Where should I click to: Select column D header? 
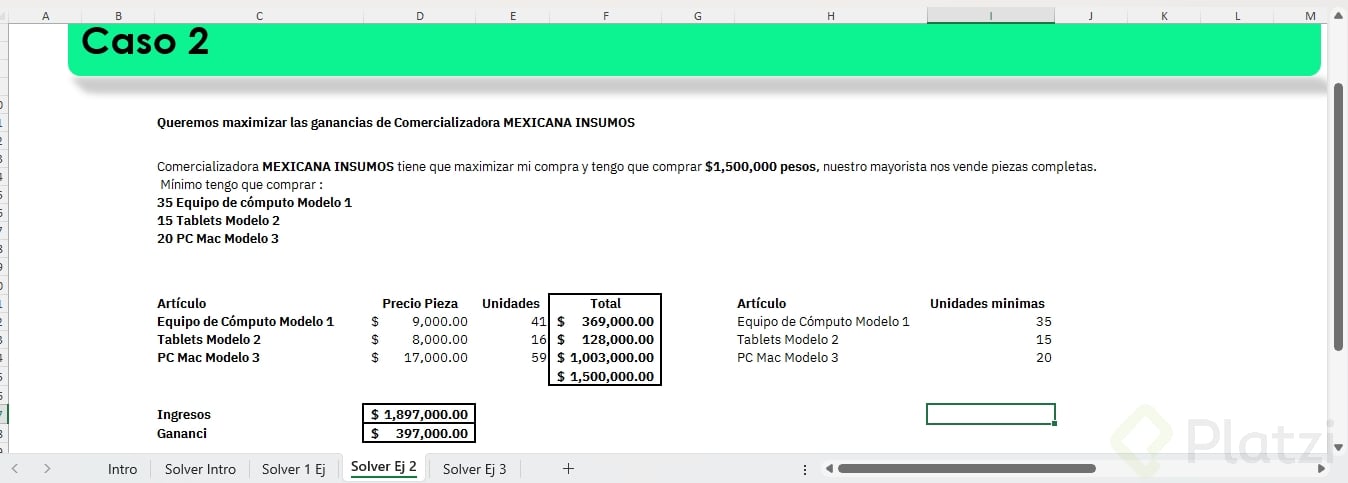[420, 15]
